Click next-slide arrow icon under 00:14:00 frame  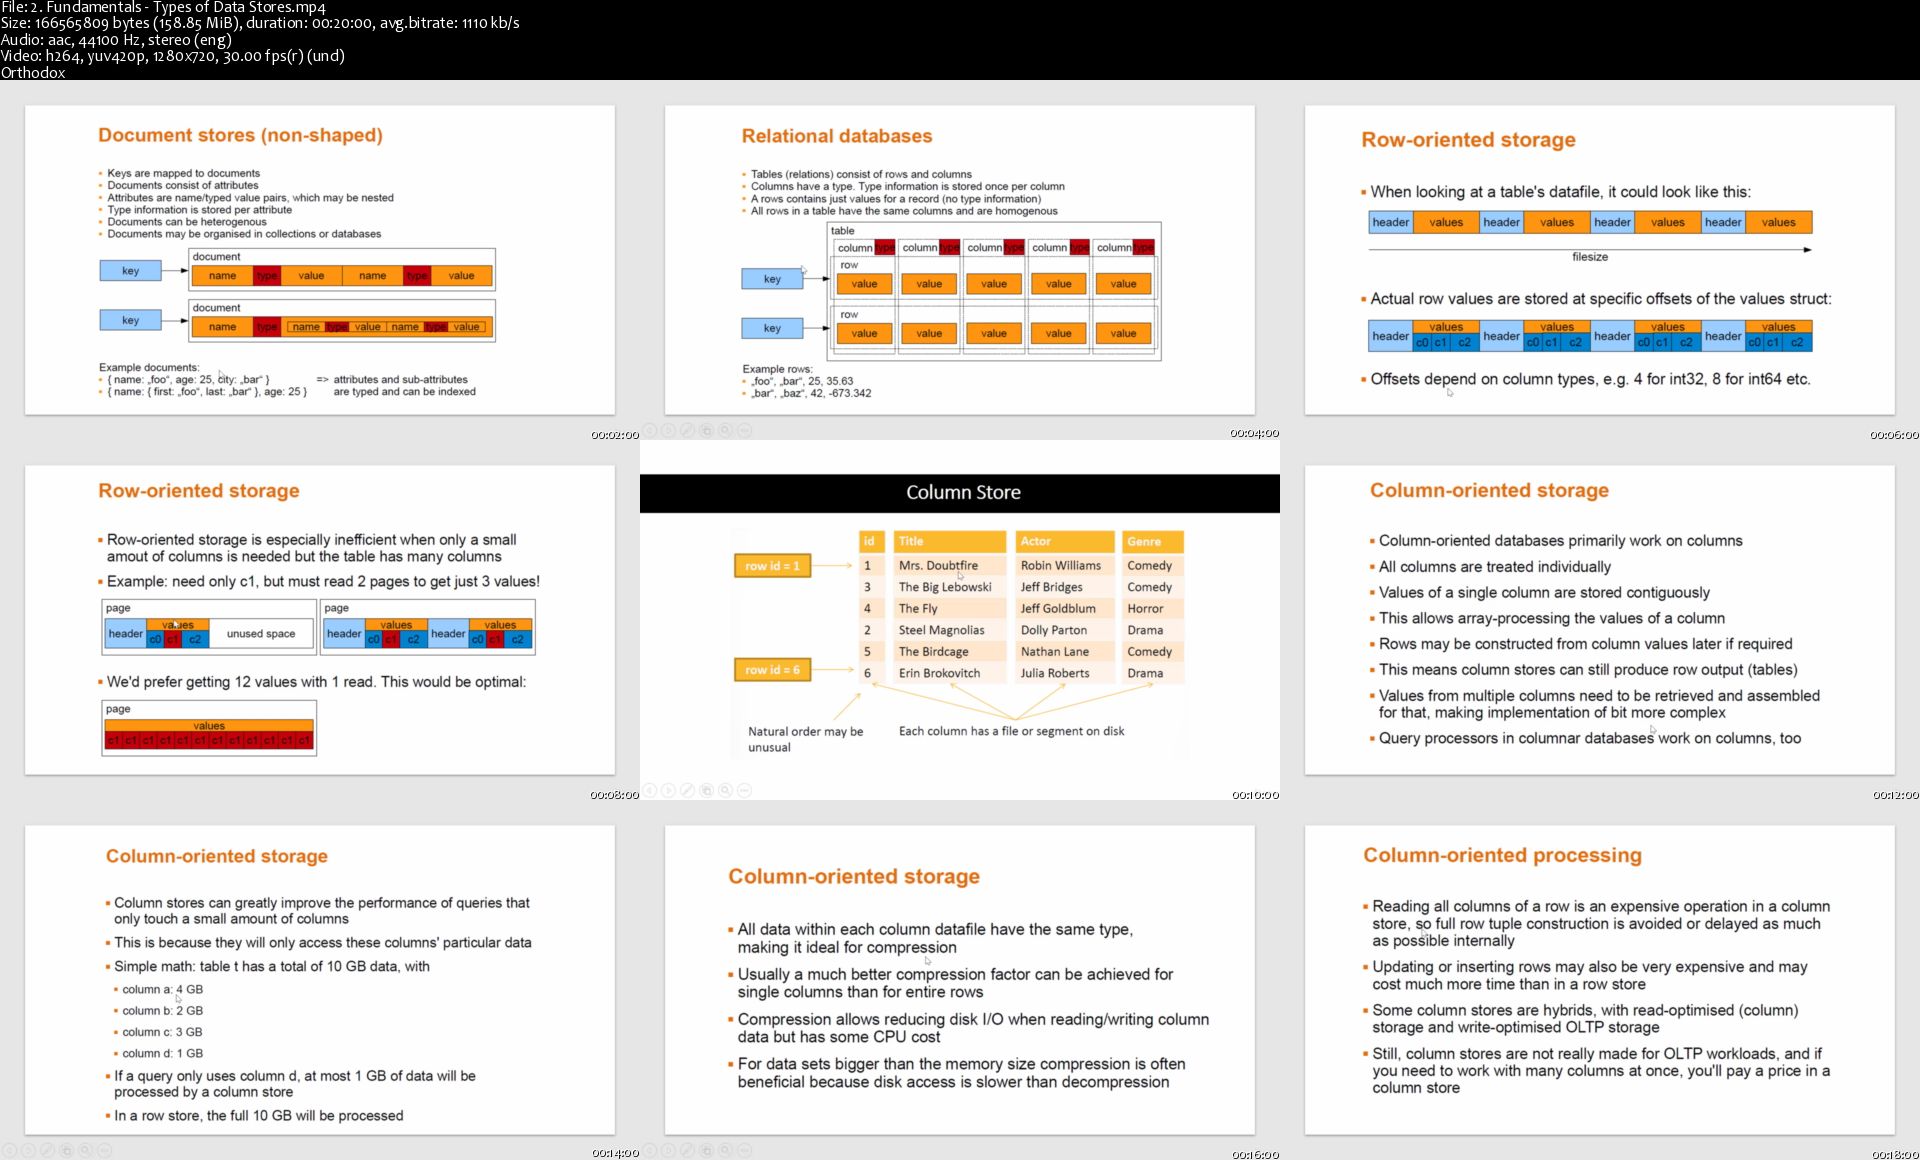click(28, 1151)
